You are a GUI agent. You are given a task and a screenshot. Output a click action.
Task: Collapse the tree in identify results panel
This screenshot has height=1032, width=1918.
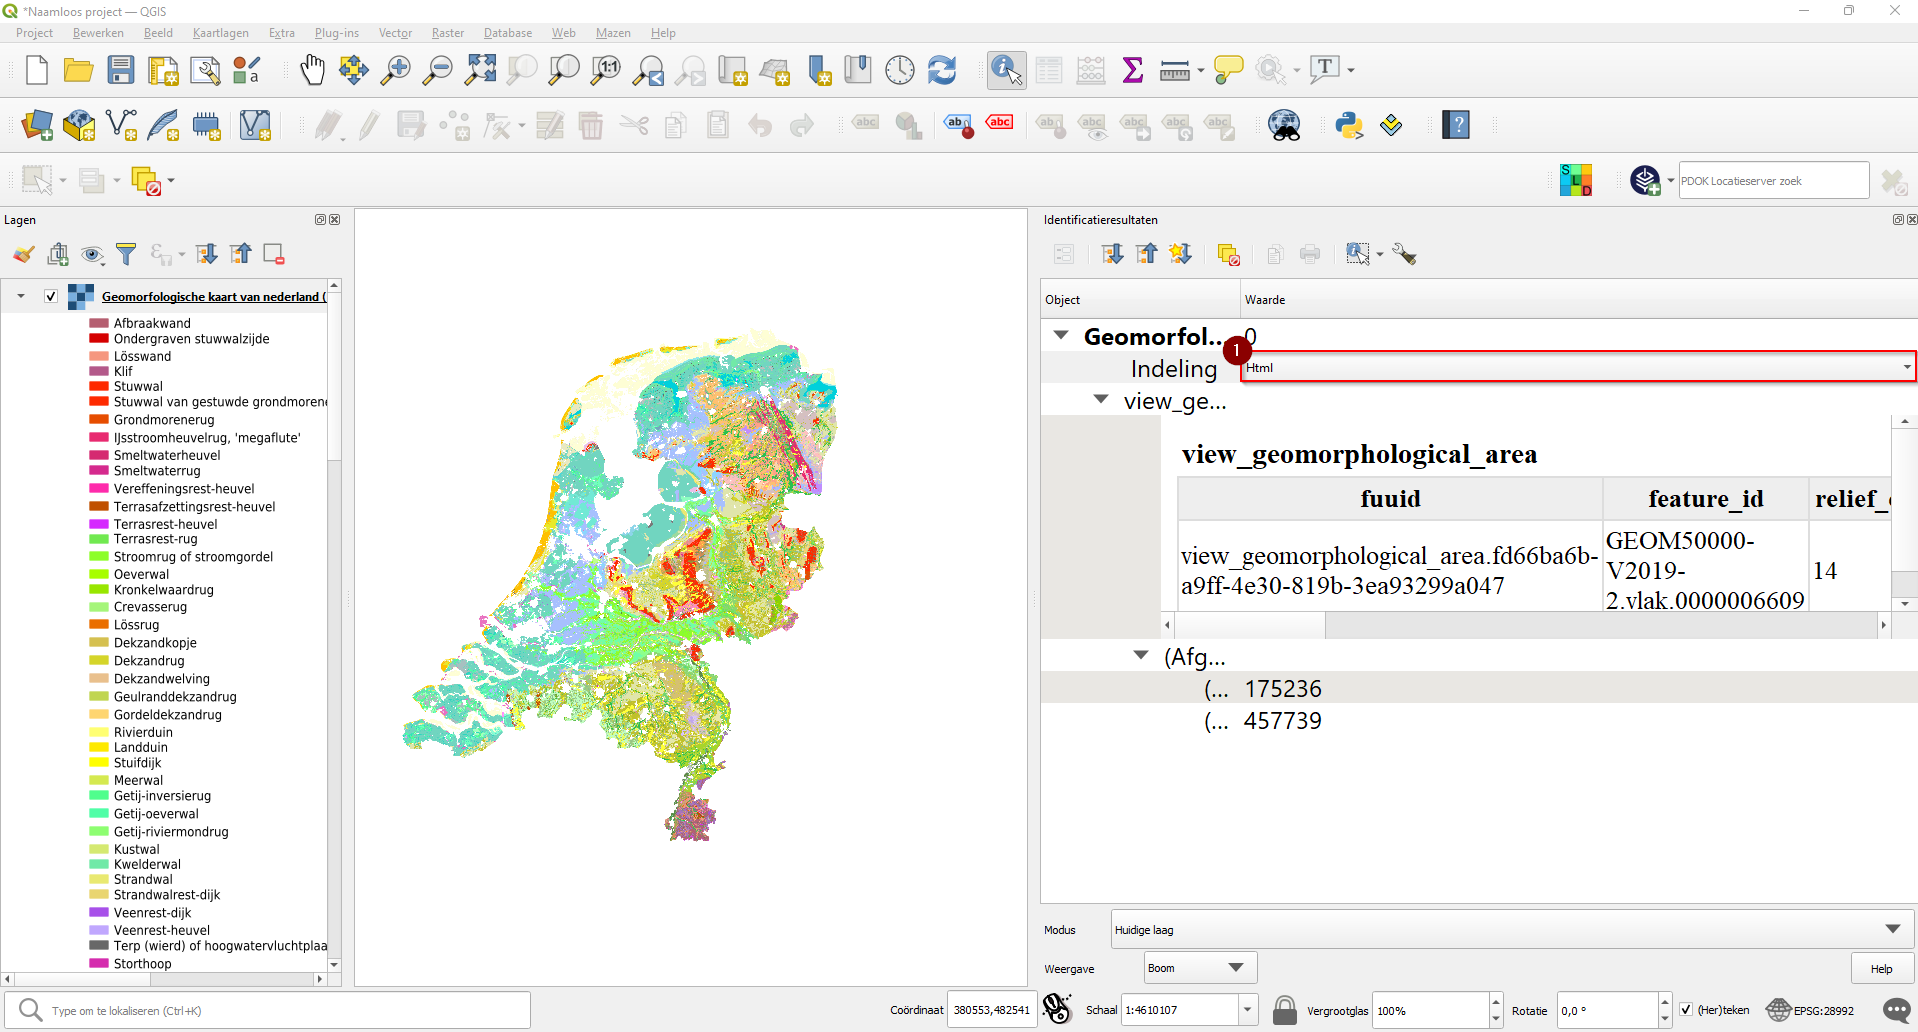[1146, 254]
